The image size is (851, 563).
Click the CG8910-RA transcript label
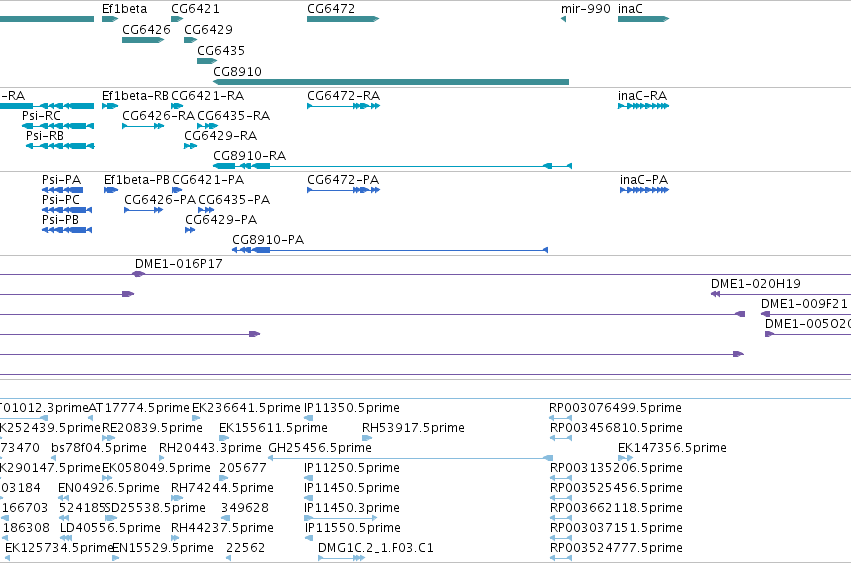click(x=250, y=156)
